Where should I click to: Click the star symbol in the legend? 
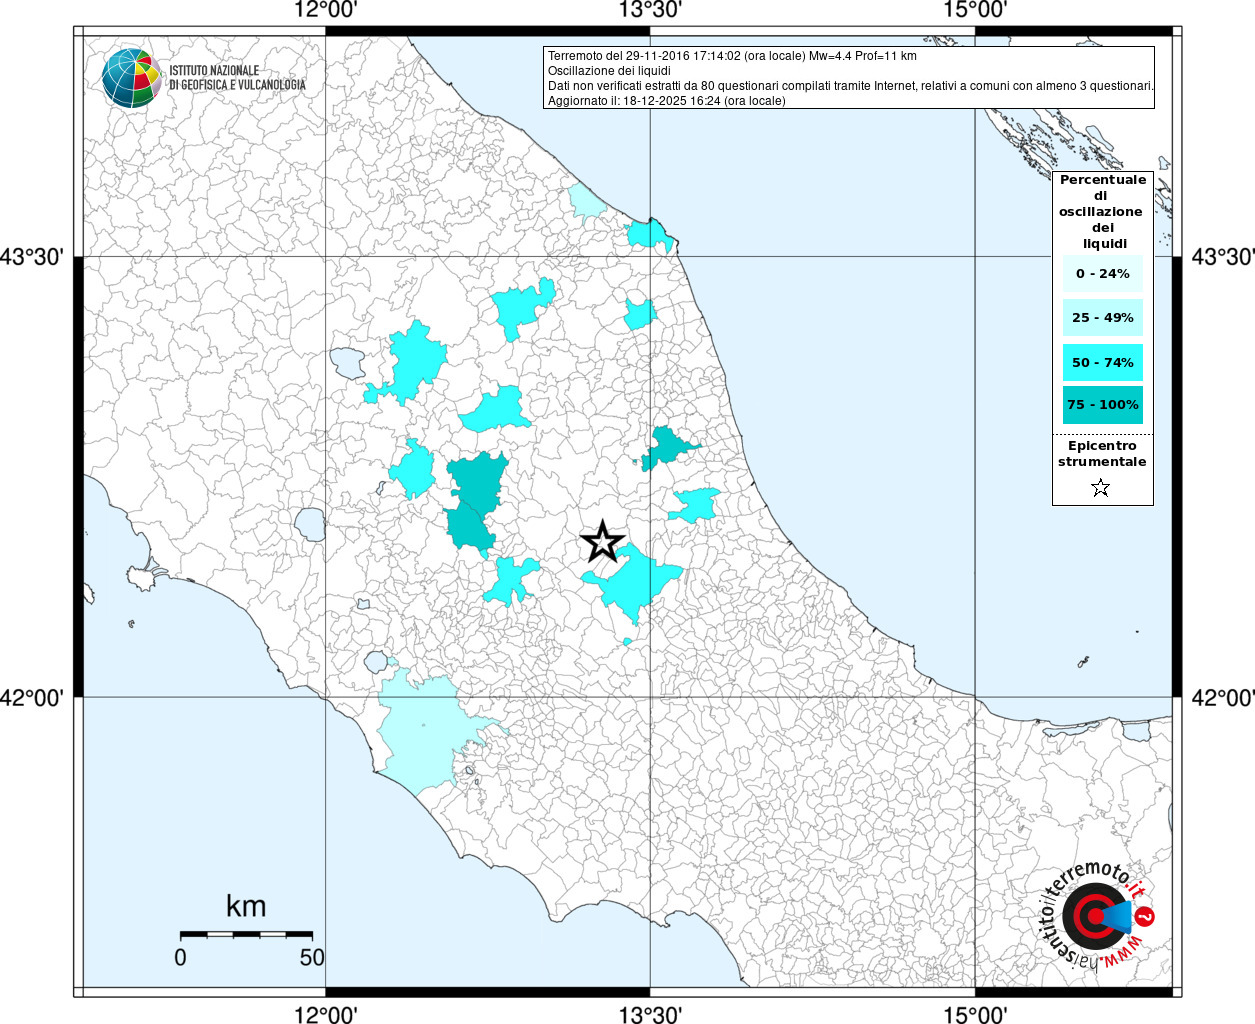tap(1101, 488)
